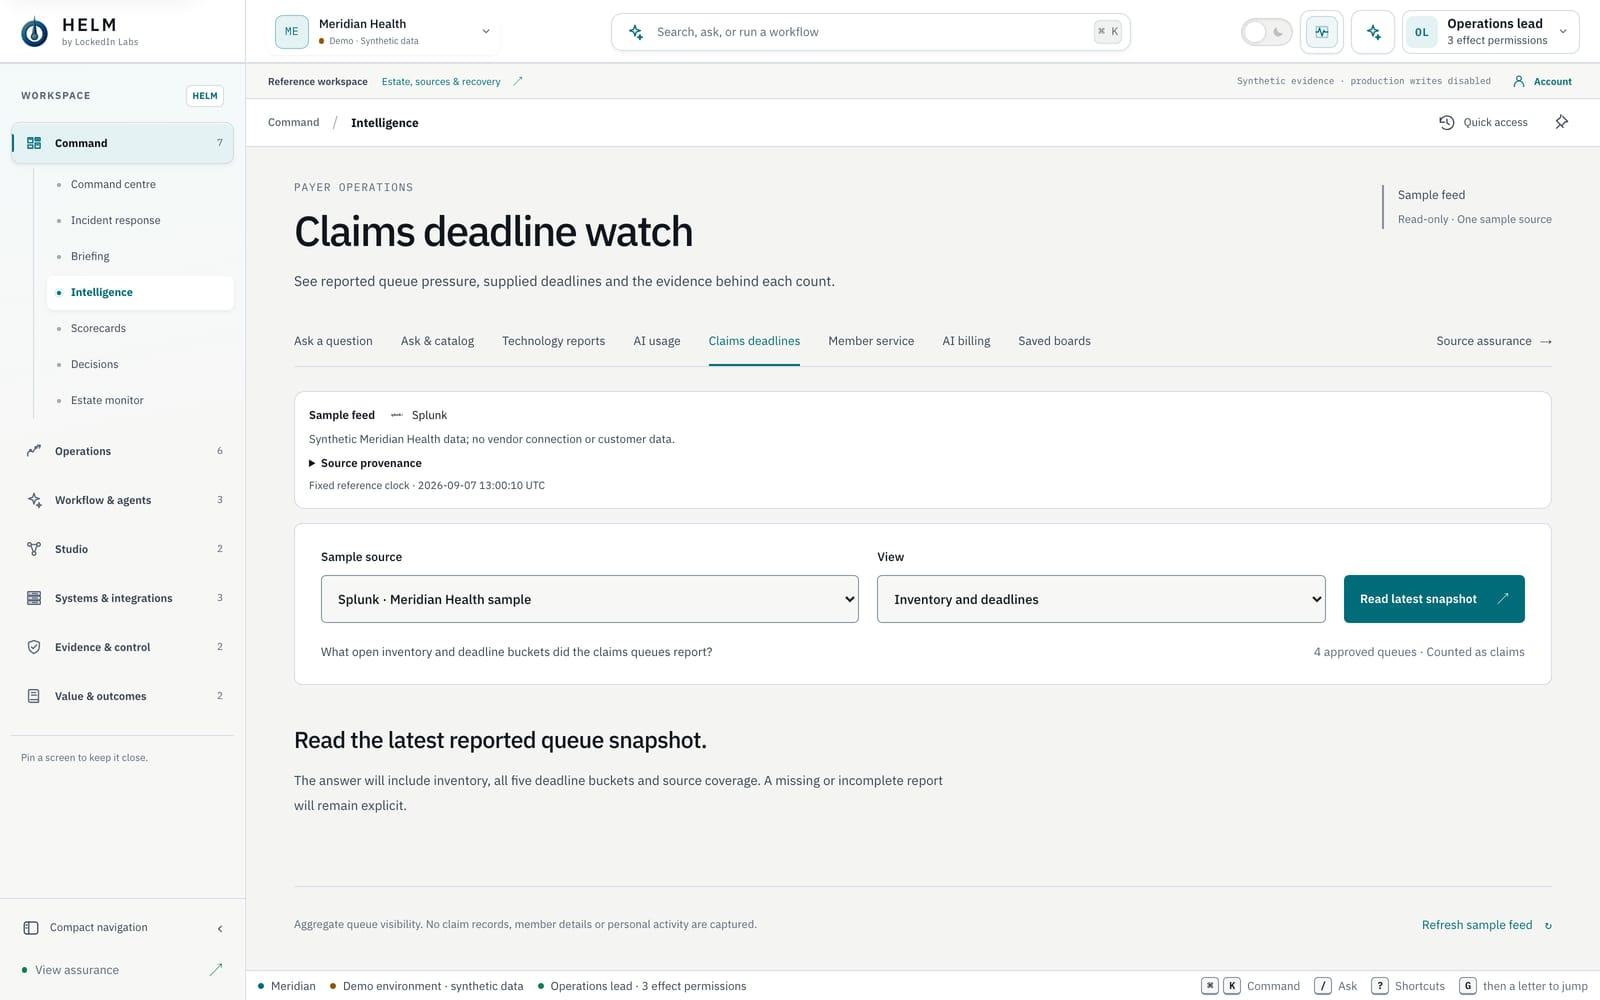The width and height of the screenshot is (1600, 1000).
Task: Switch to the Ask & catalog tab
Action: pyautogui.click(x=437, y=341)
